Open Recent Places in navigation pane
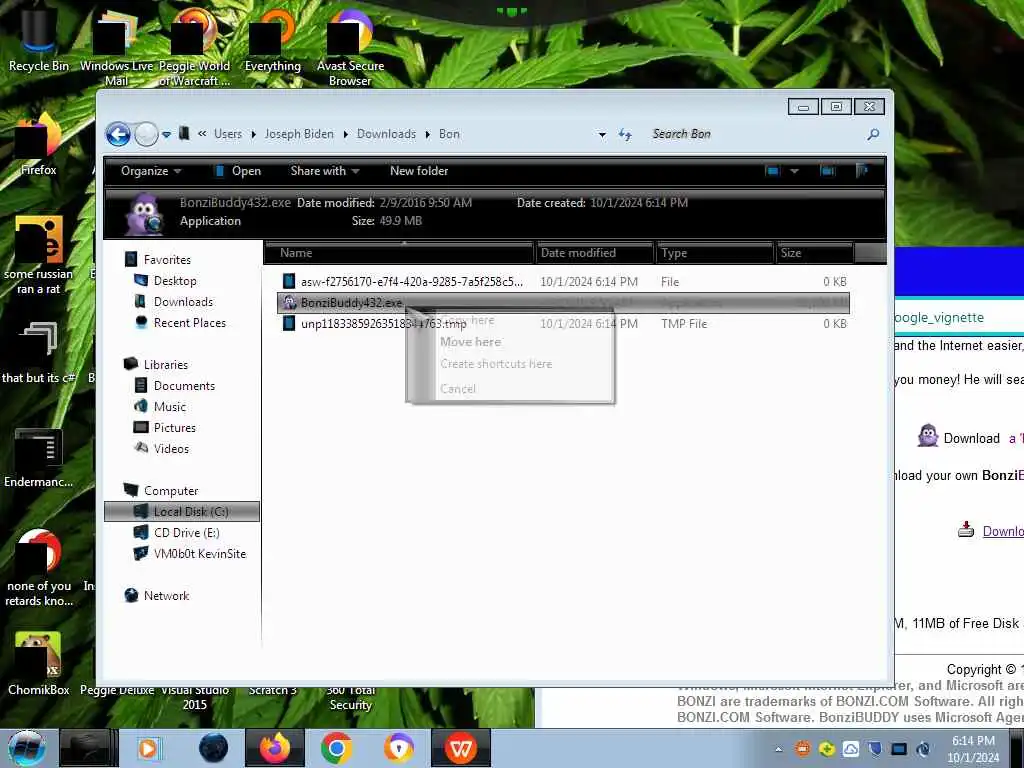This screenshot has width=1024, height=768. tap(189, 323)
